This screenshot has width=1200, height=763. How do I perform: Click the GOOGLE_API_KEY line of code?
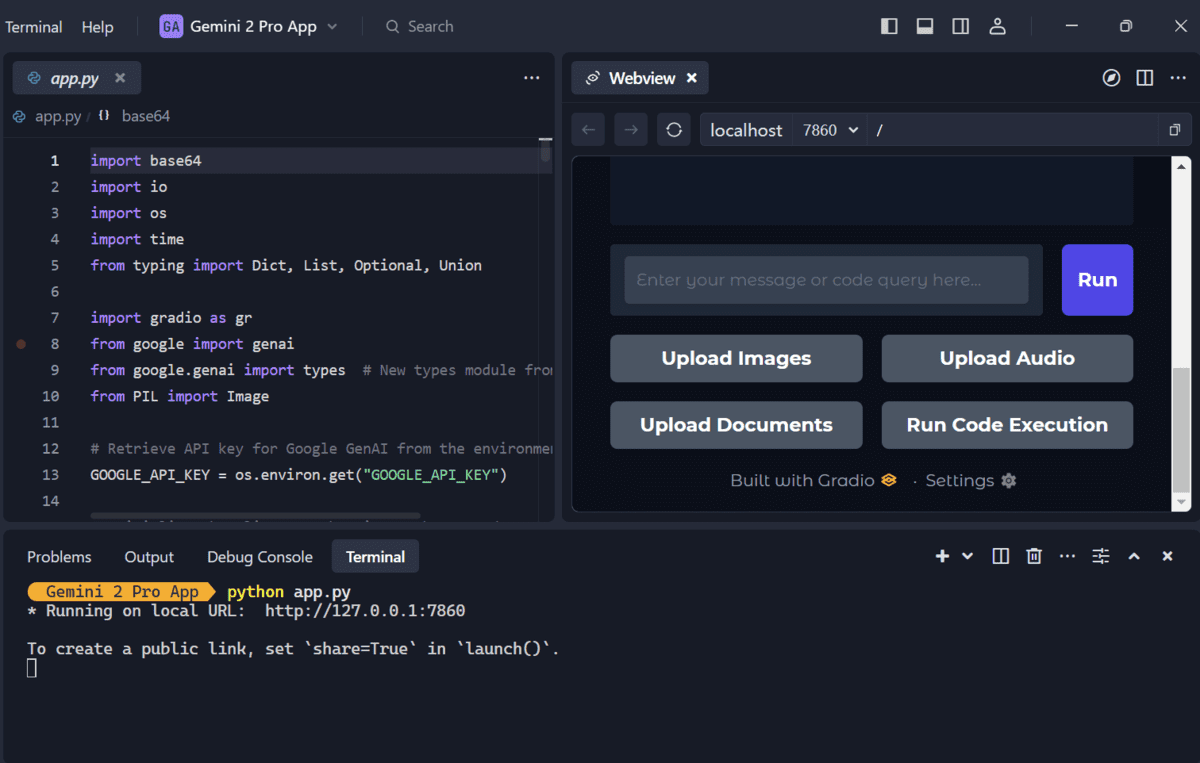299,475
